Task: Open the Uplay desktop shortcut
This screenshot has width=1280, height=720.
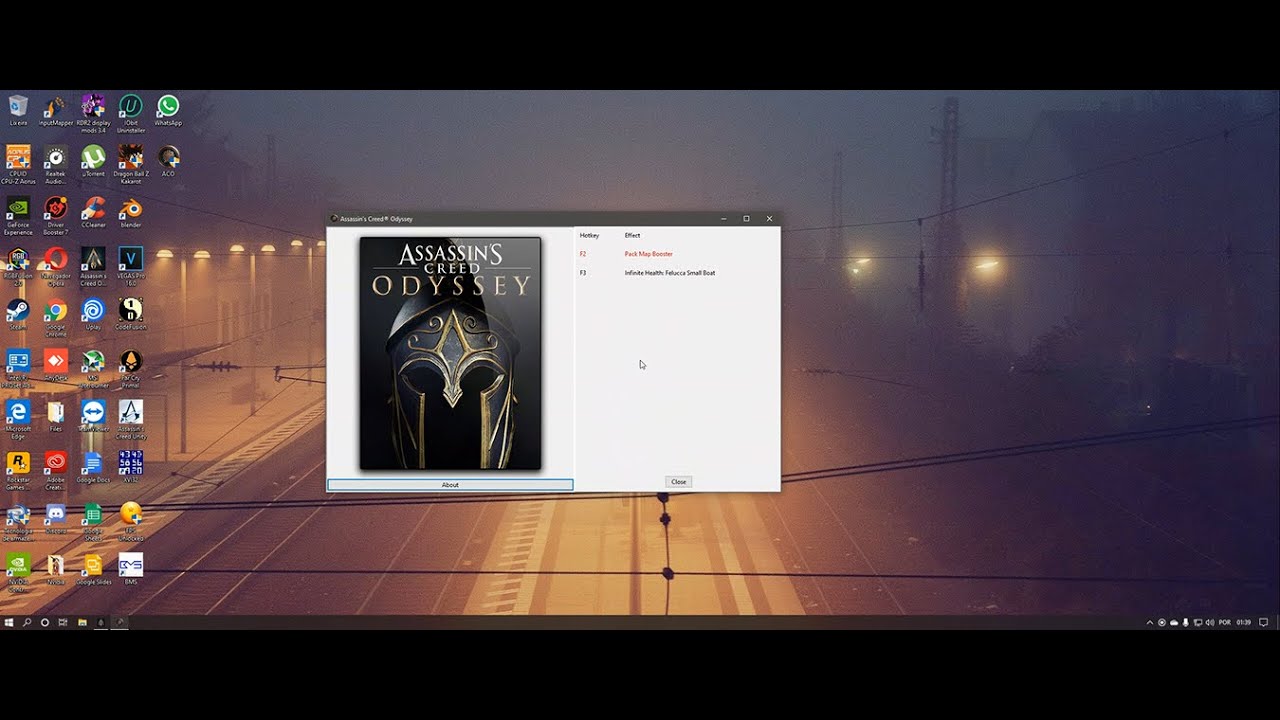Action: coord(93,314)
